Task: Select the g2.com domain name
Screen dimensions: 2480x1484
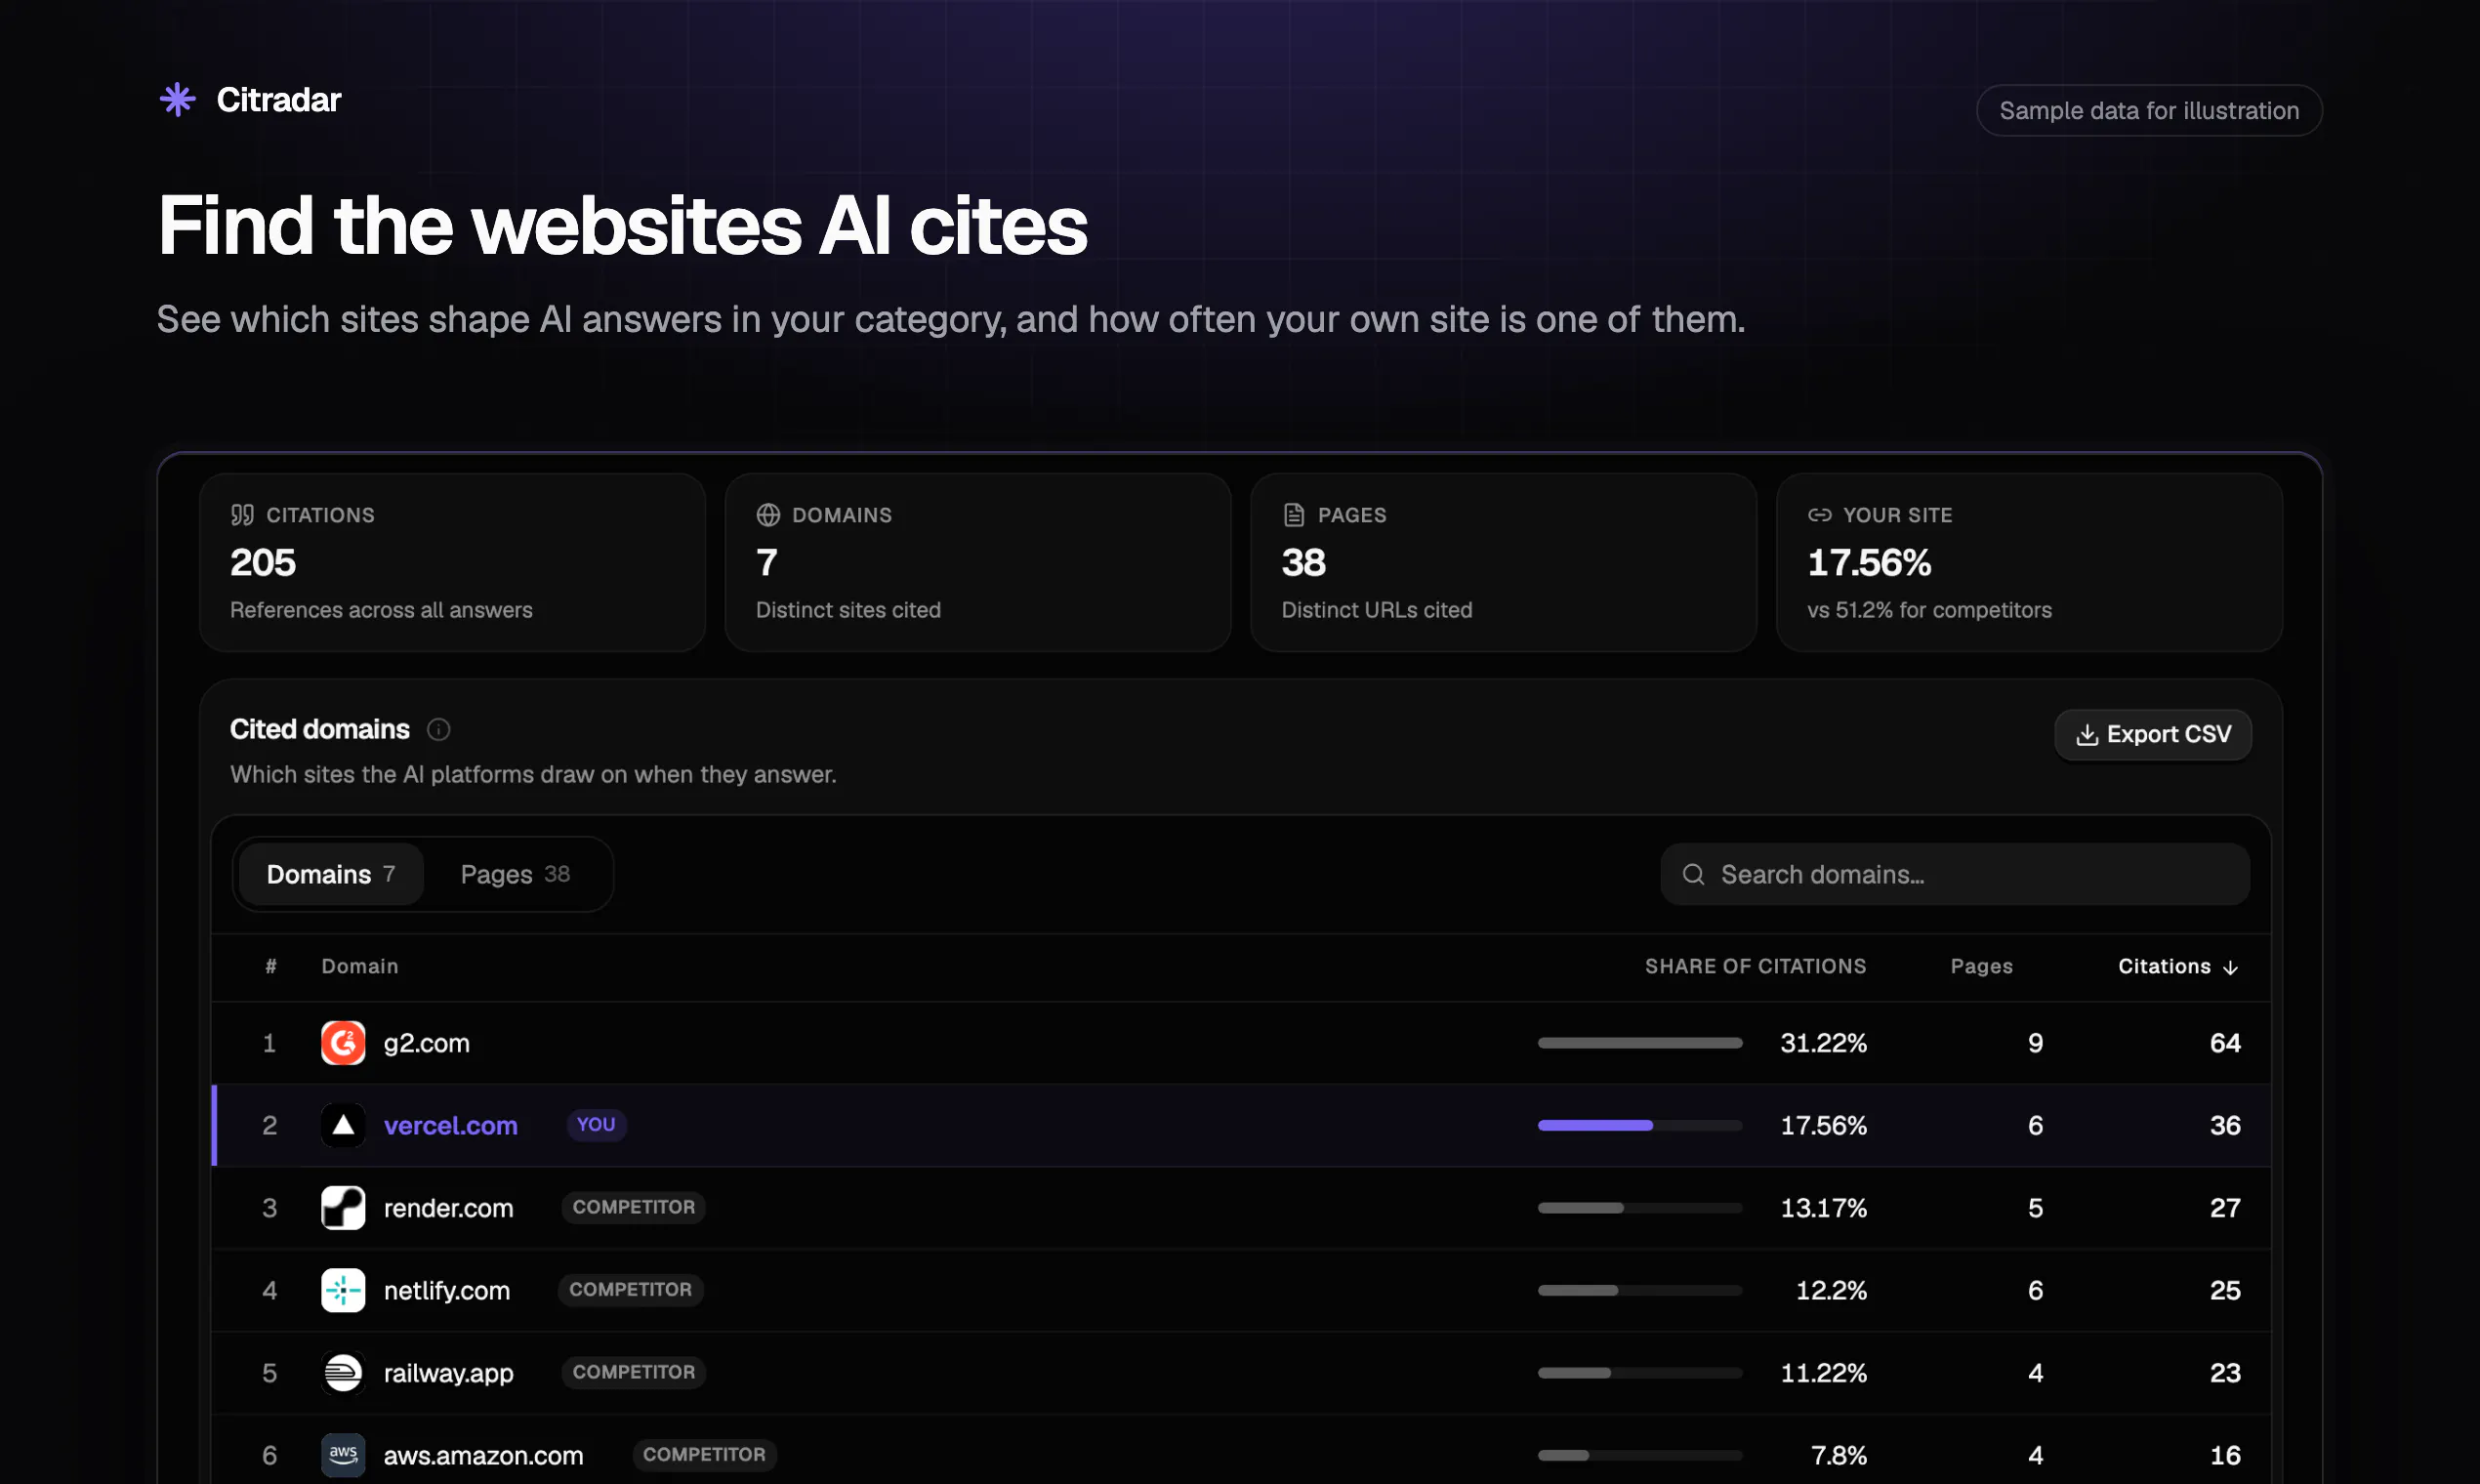Action: [427, 1043]
